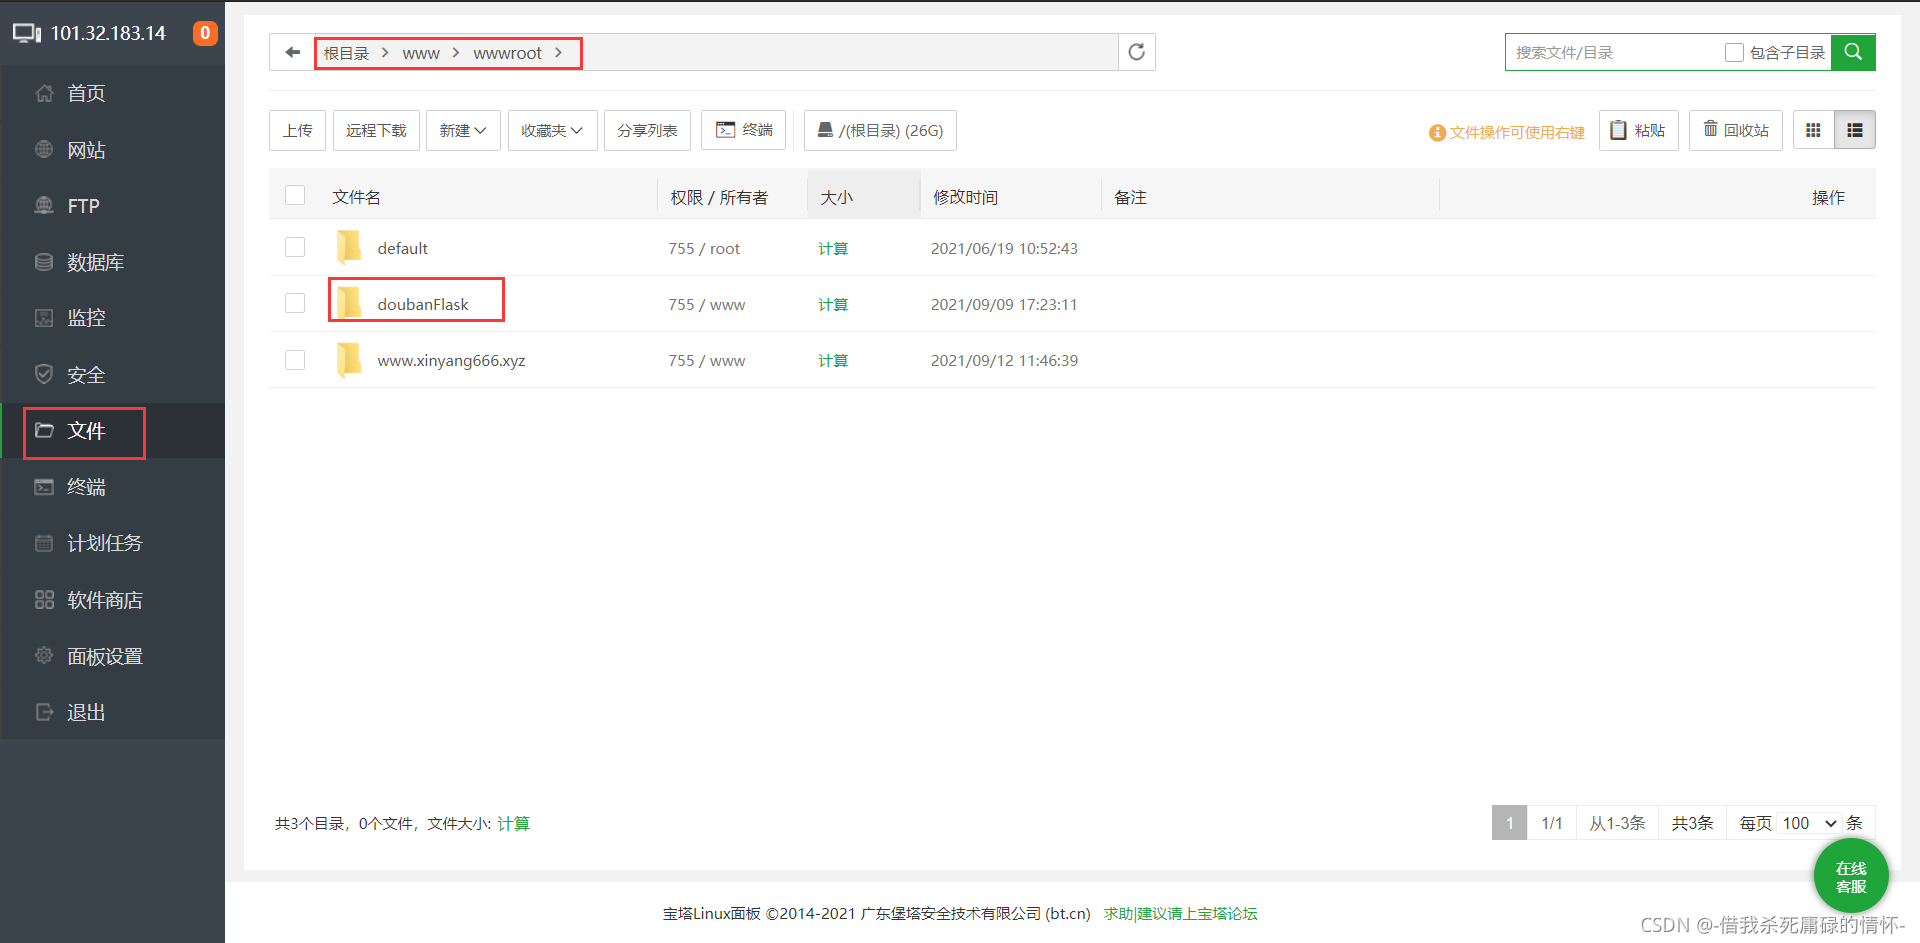Open the doubanFlask folder icon
1920x943 pixels.
(x=349, y=303)
